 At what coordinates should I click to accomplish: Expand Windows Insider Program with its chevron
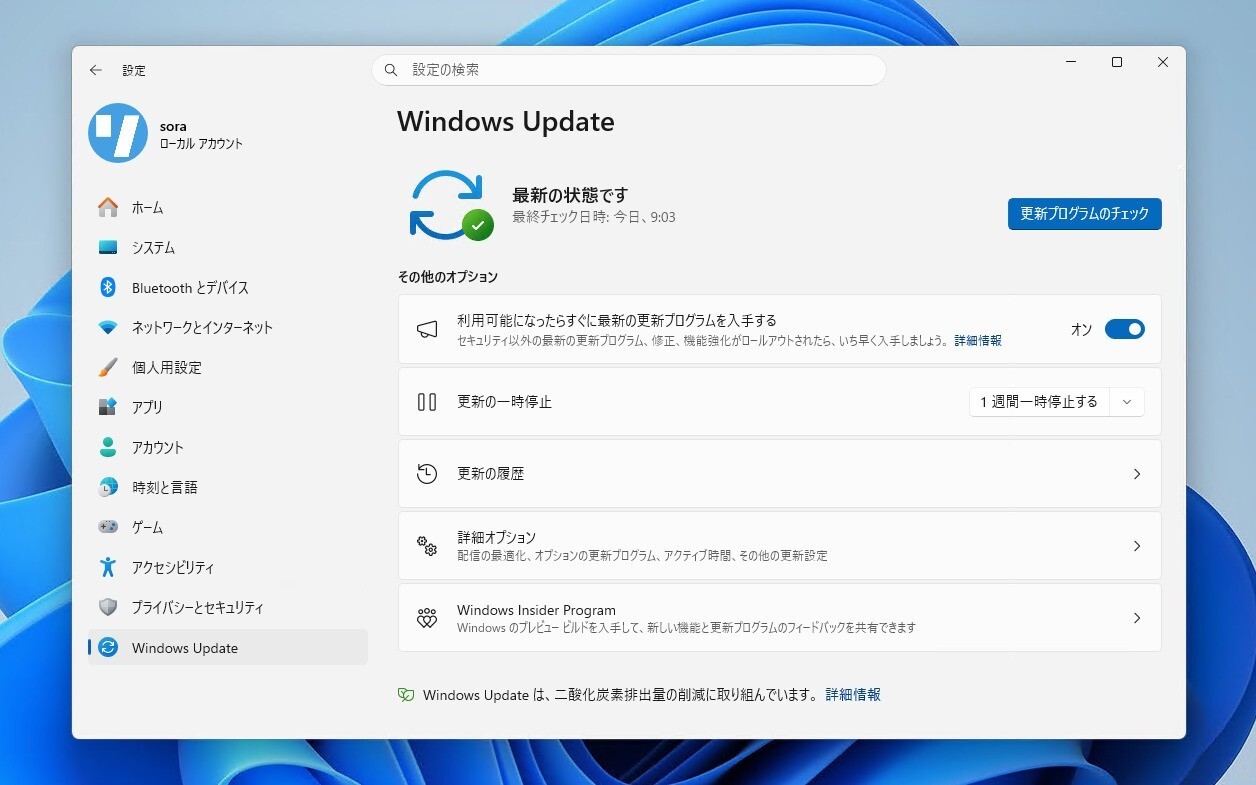point(1137,618)
